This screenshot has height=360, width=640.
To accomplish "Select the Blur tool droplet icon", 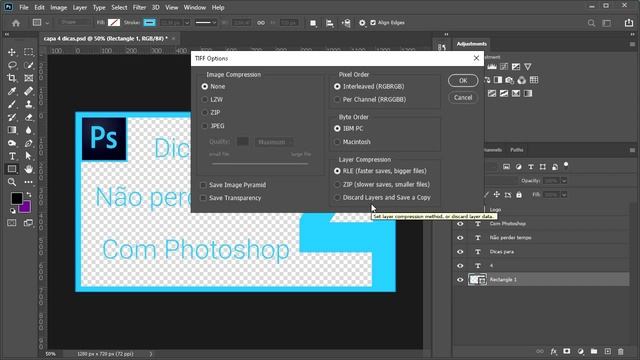I will pos(29,130).
